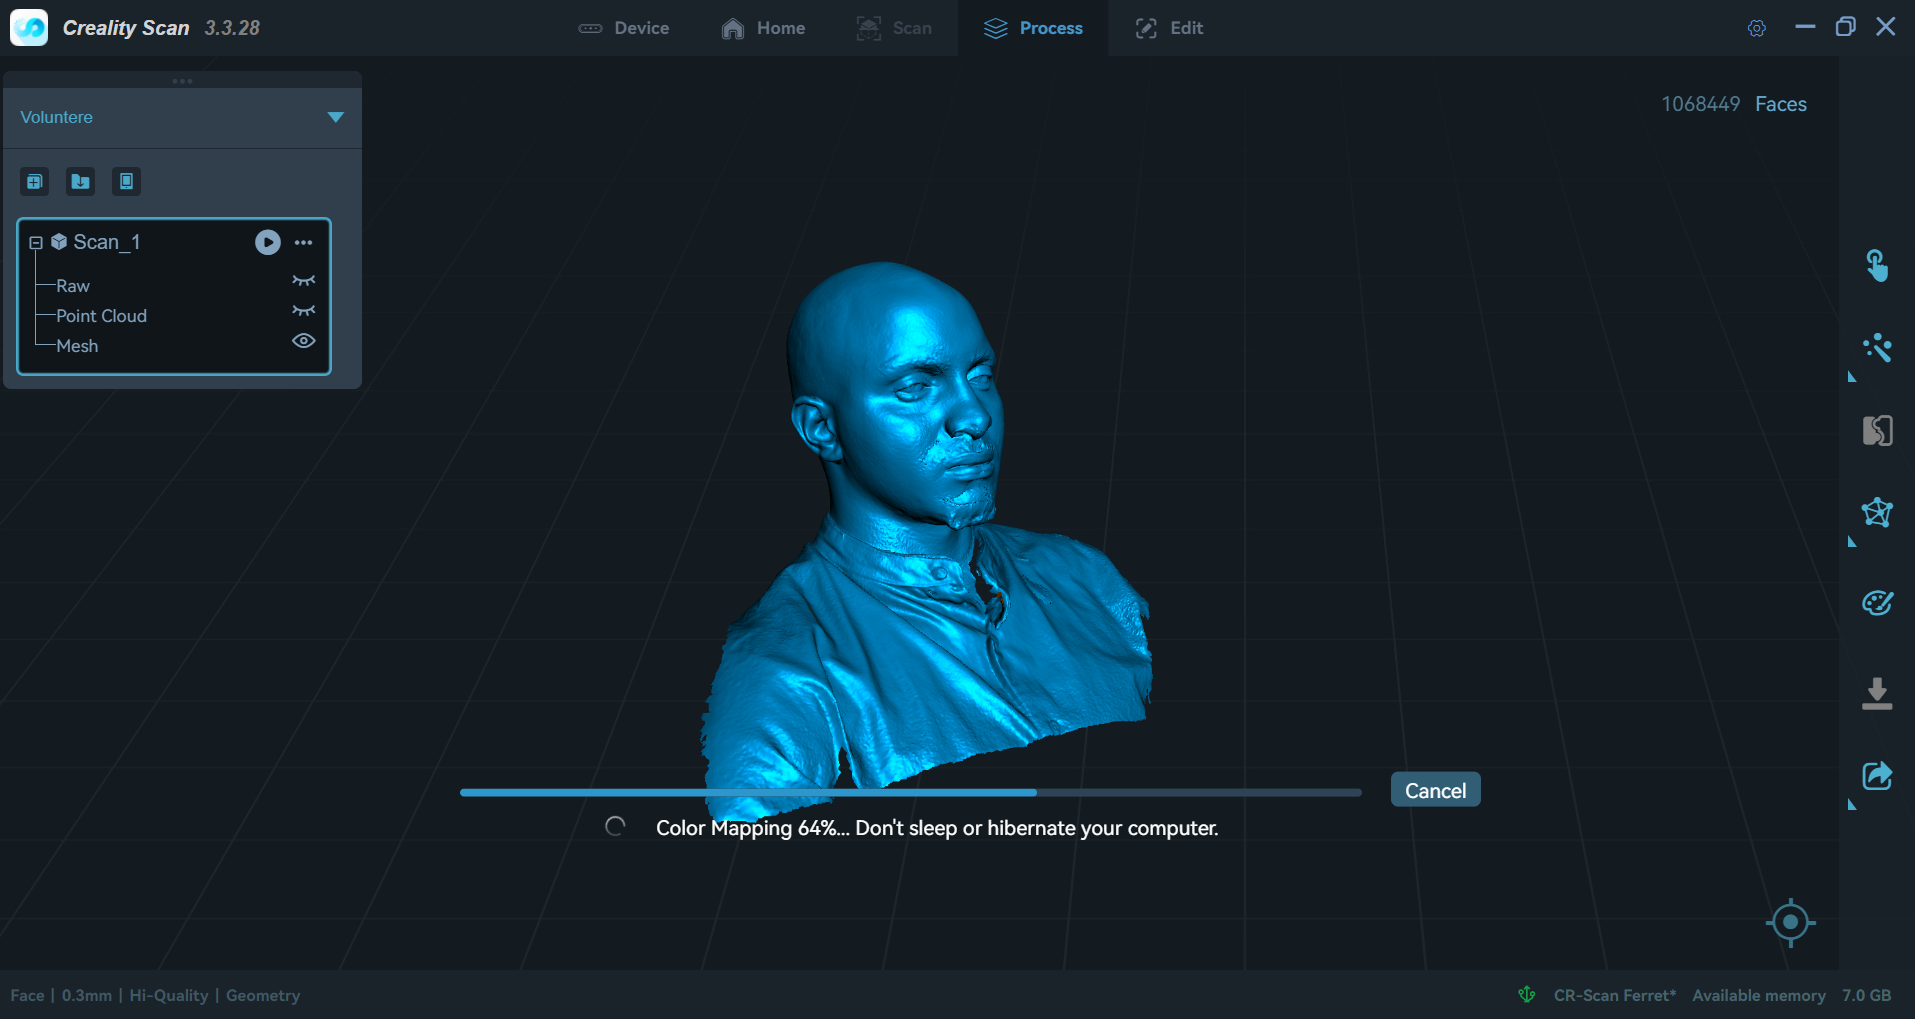
Task: Click the mesh creation icon in sidebar
Action: pyautogui.click(x=1877, y=431)
